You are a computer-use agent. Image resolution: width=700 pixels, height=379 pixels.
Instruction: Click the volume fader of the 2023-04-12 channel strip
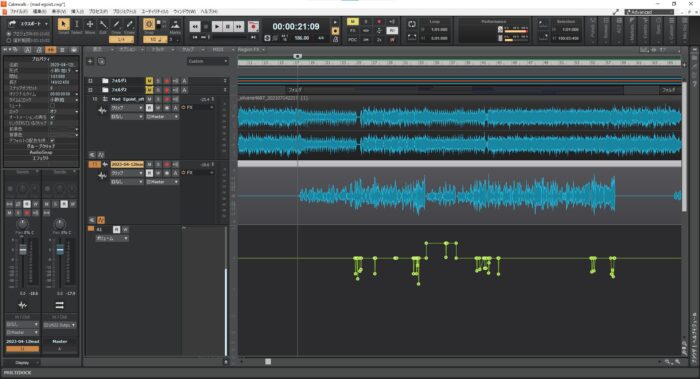[23, 250]
